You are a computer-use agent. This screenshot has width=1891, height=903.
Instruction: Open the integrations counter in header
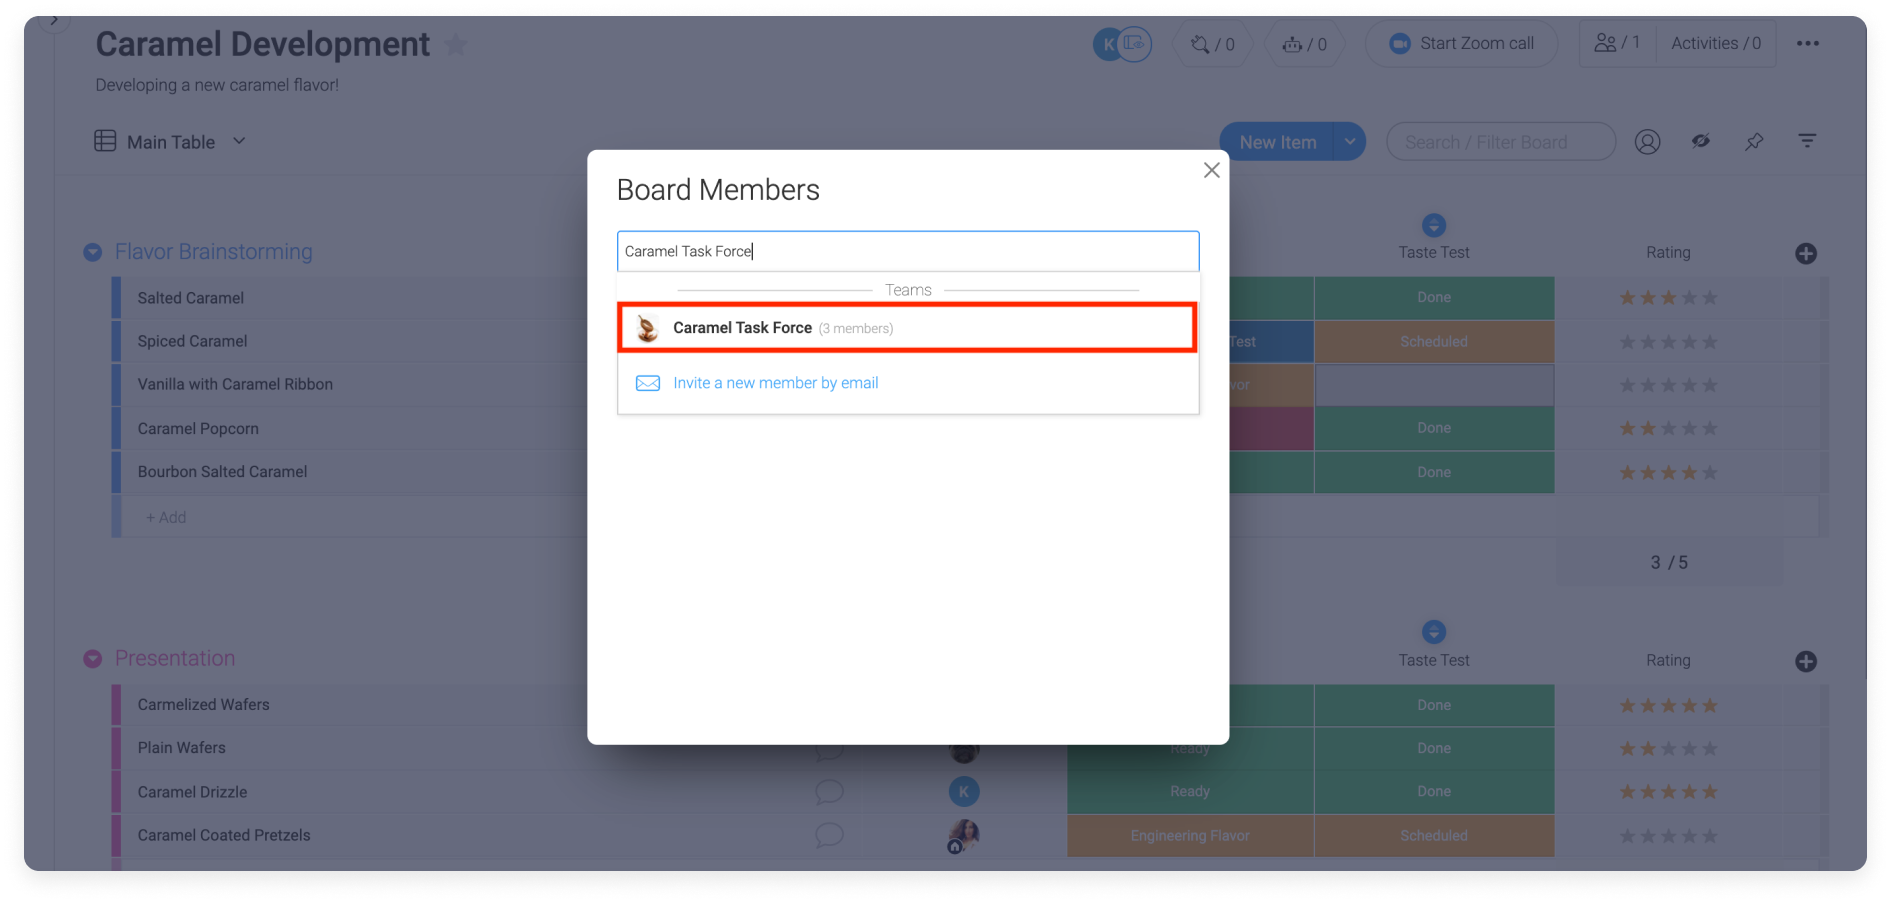[1212, 44]
